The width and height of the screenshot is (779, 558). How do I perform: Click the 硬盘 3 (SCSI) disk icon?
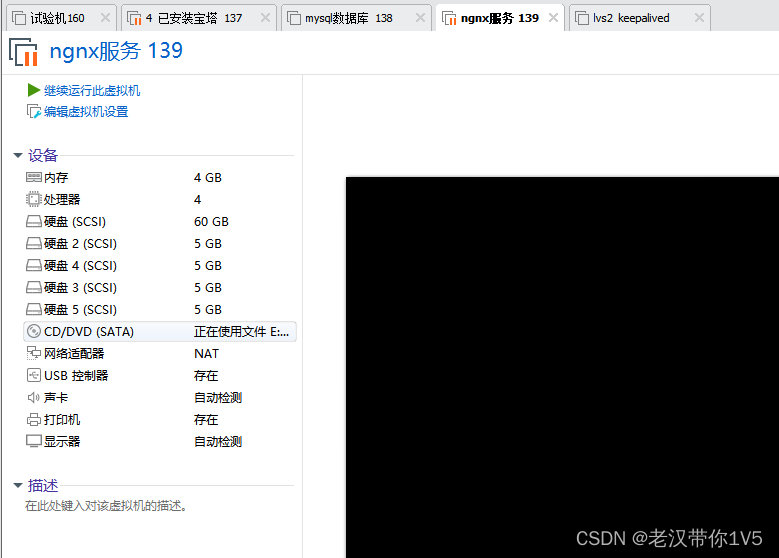tap(34, 287)
